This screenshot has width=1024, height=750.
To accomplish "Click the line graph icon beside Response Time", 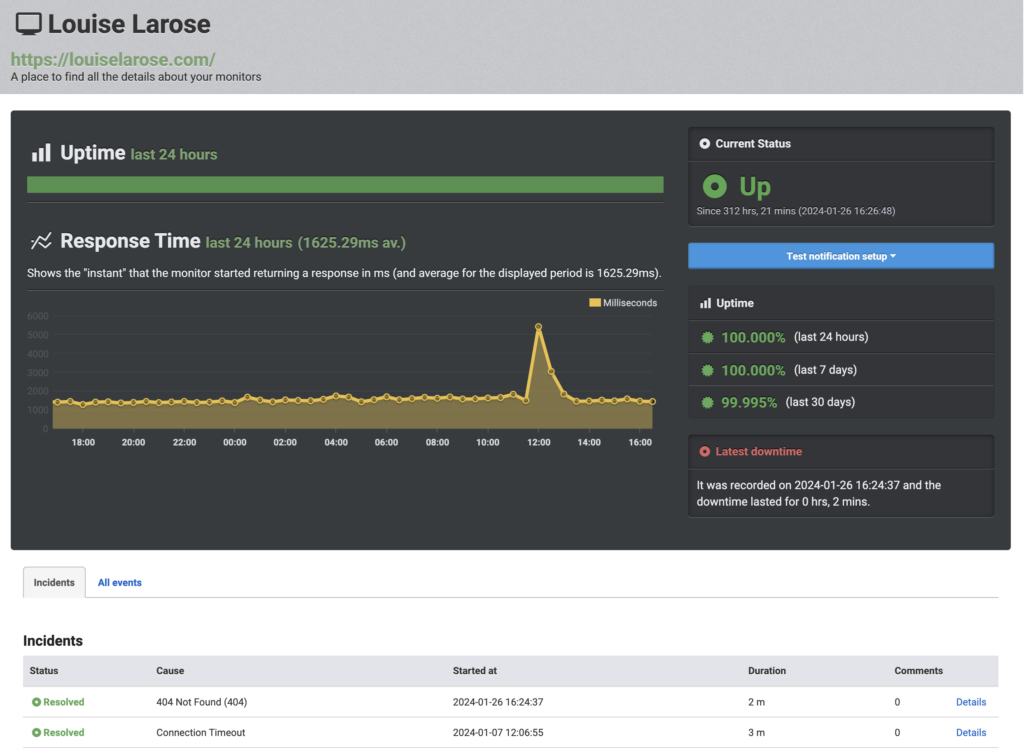I will coord(41,241).
